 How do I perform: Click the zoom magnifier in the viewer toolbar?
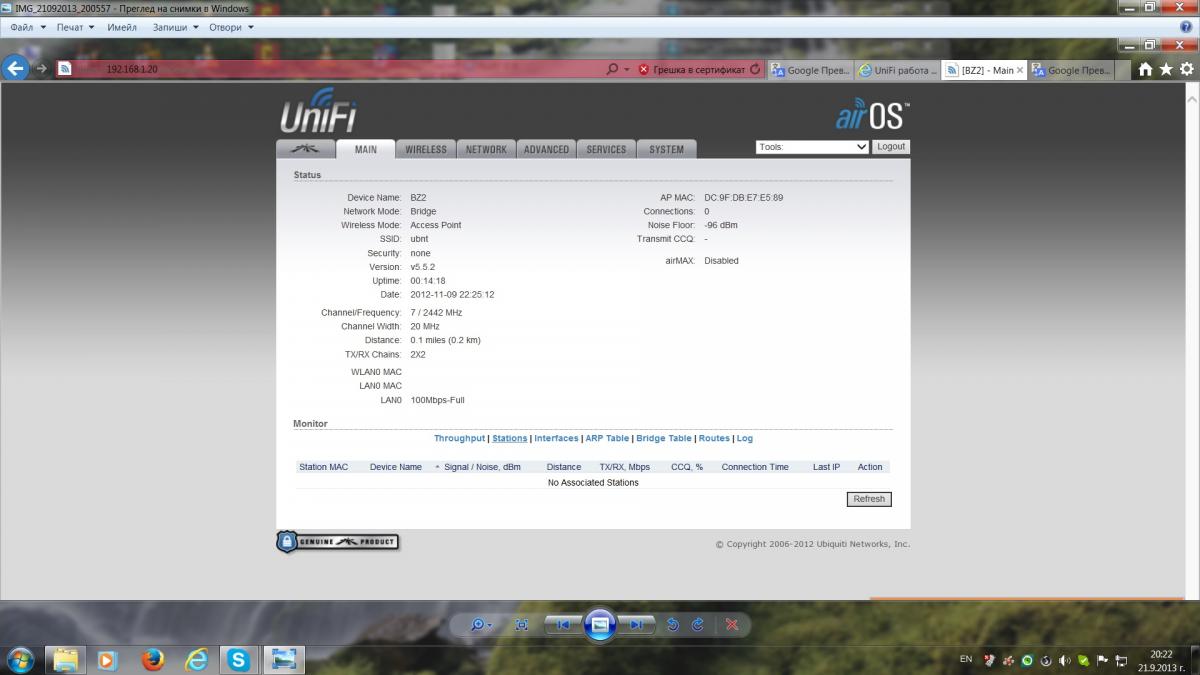tap(478, 624)
